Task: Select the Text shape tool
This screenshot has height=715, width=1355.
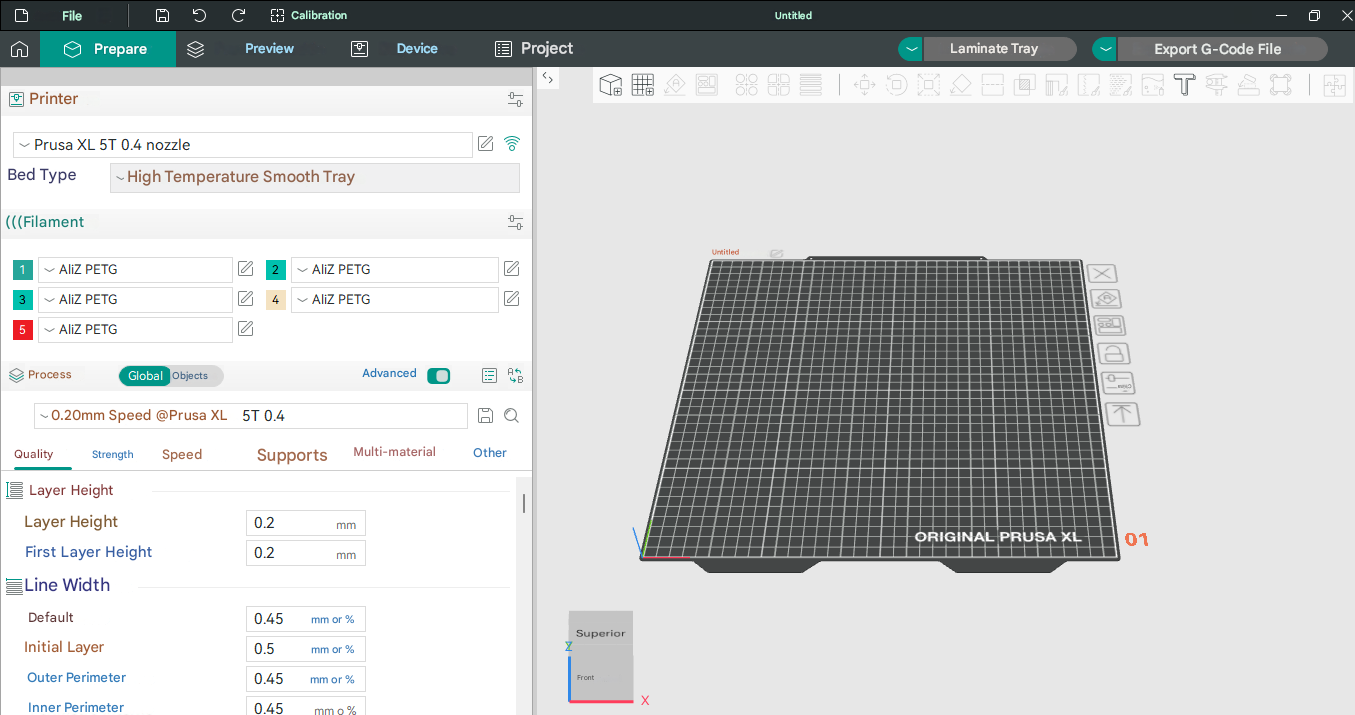Action: coord(1185,86)
